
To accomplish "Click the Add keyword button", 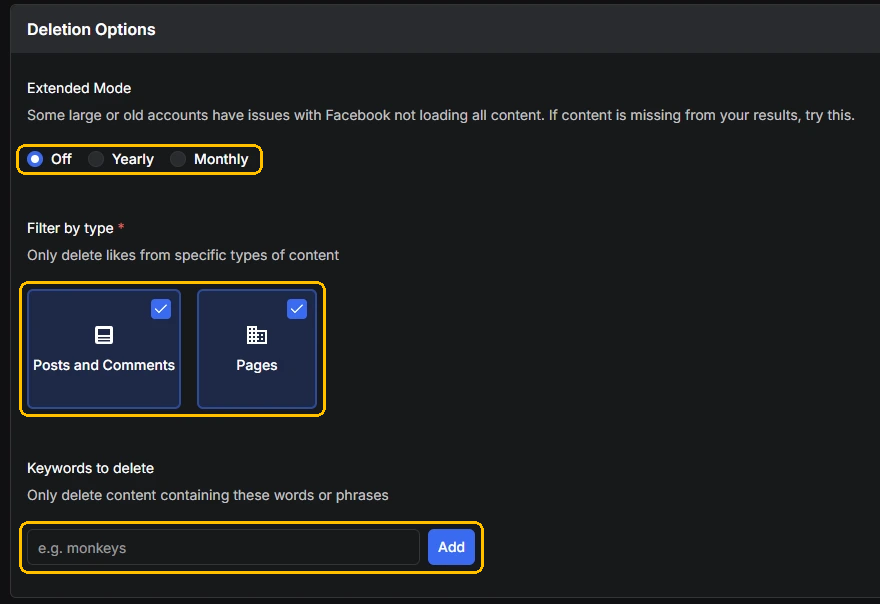I will click(x=451, y=547).
